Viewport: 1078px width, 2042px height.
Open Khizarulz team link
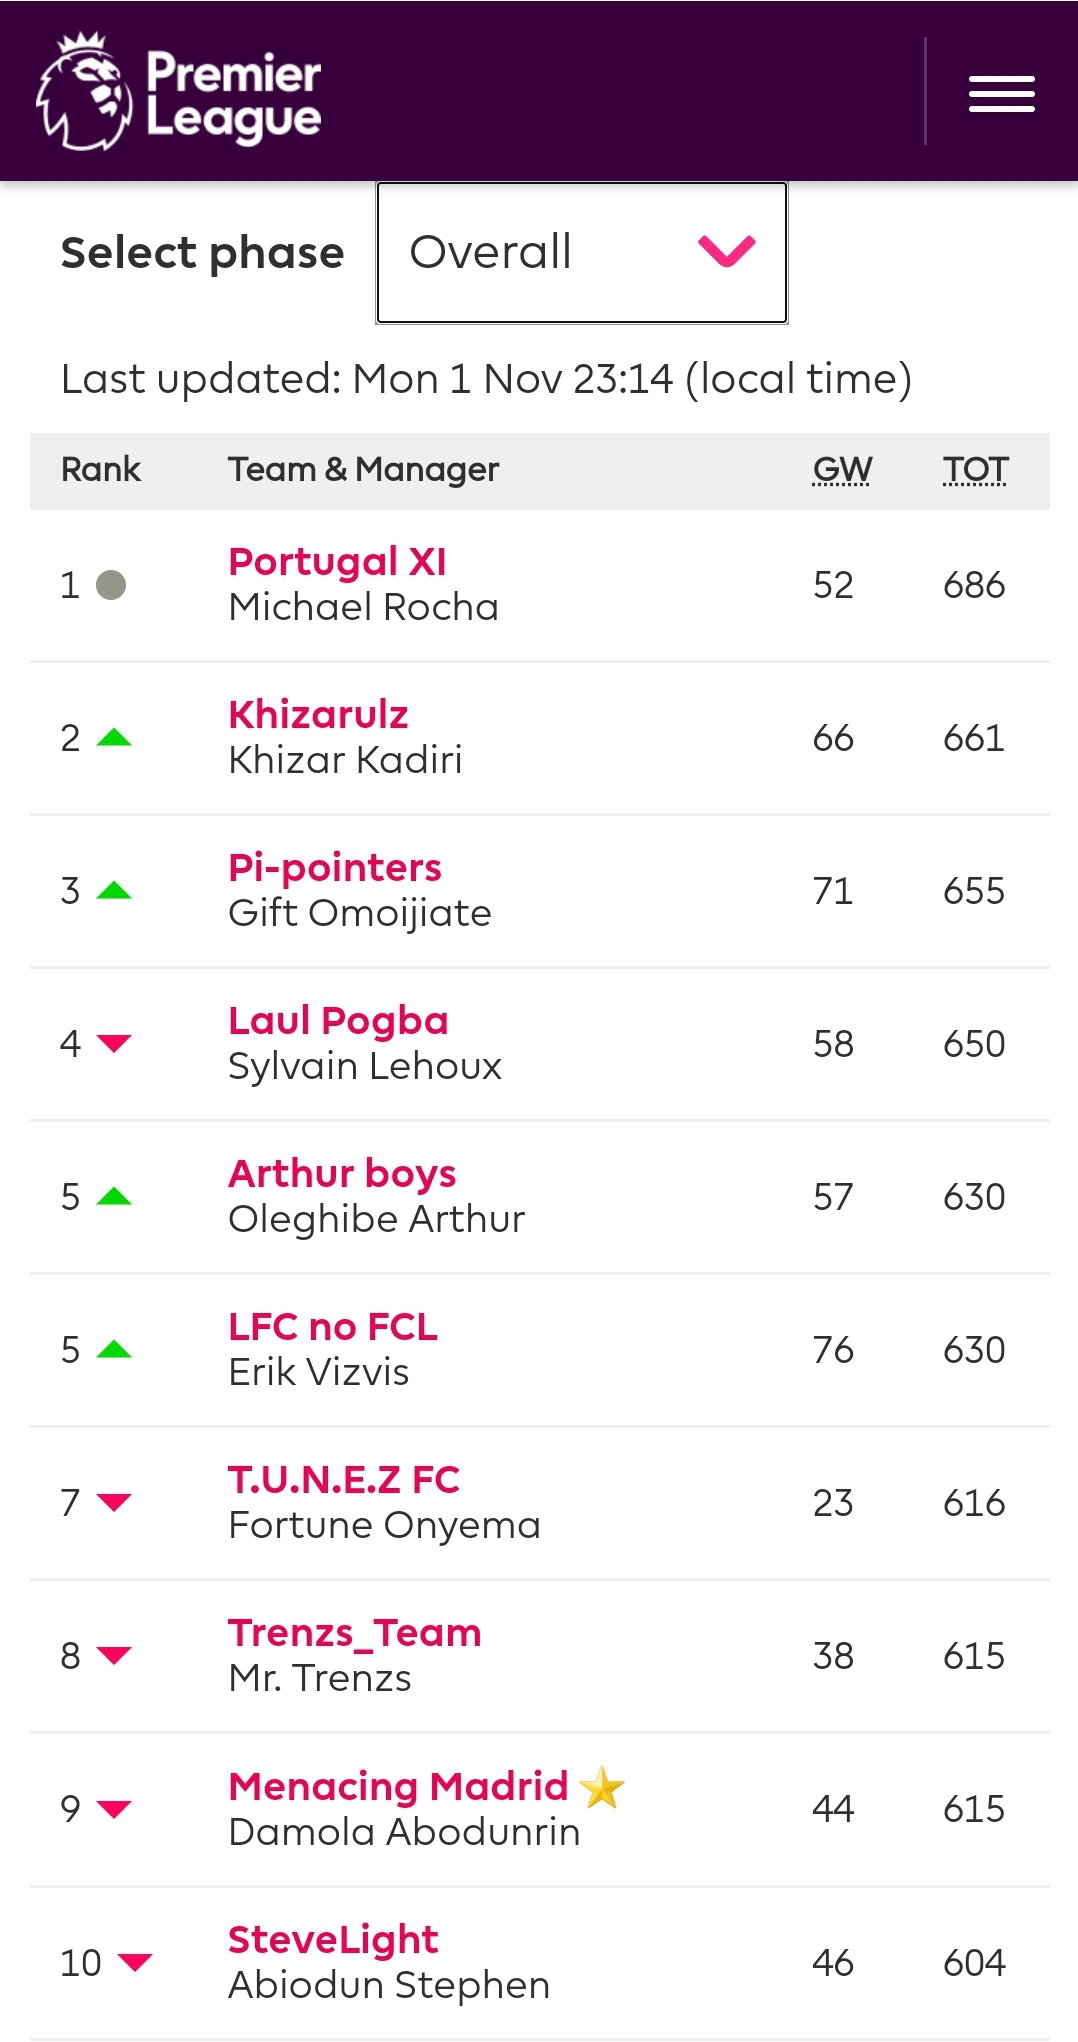coord(318,715)
